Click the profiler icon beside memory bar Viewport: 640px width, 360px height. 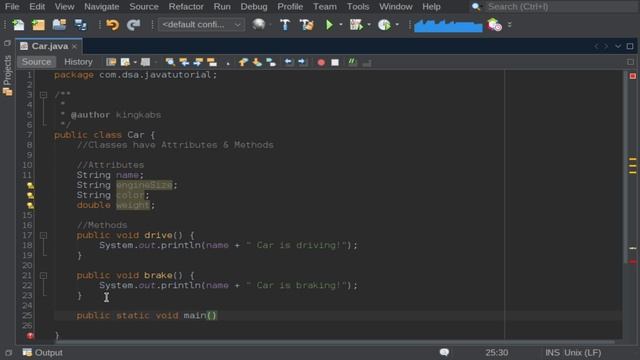[x=494, y=25]
